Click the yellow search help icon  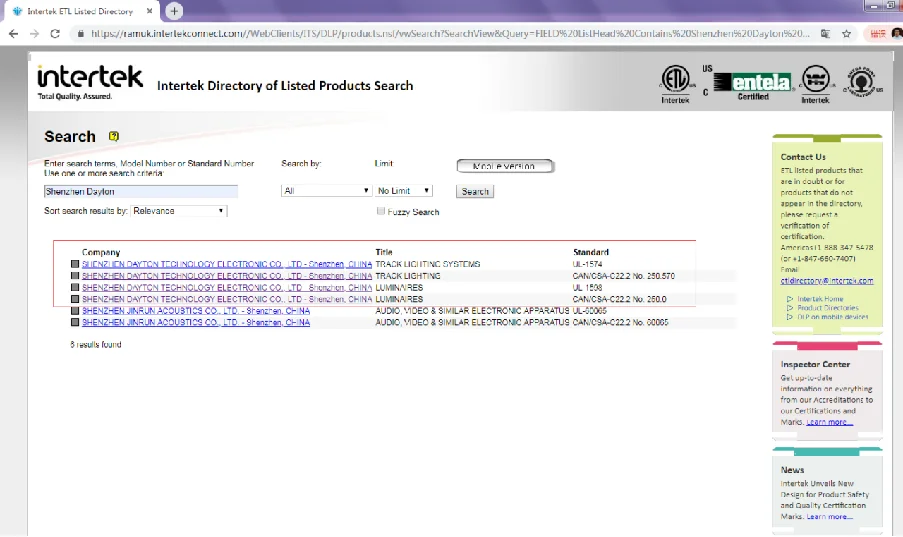point(113,137)
